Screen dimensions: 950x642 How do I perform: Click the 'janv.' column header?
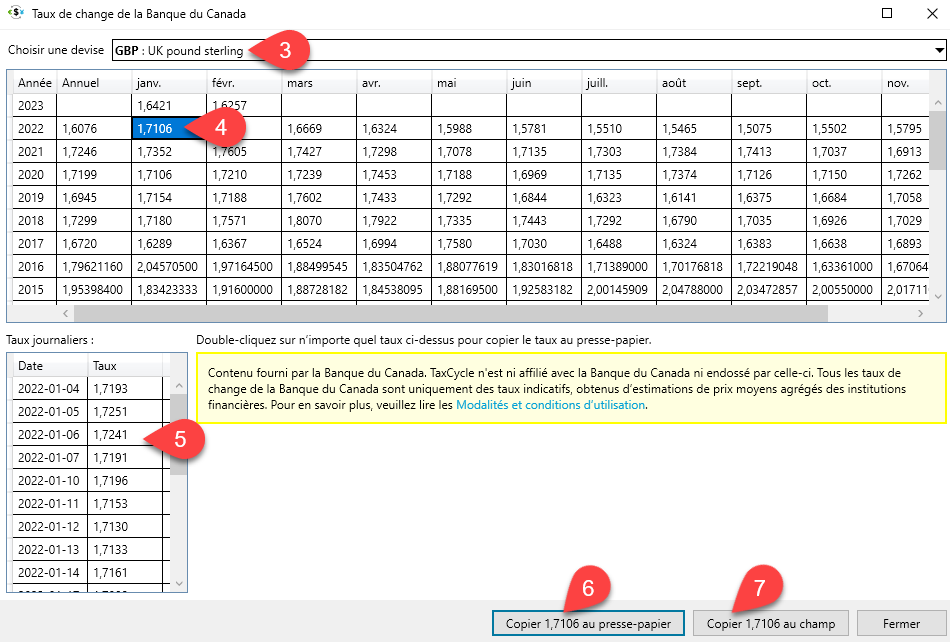tap(169, 83)
